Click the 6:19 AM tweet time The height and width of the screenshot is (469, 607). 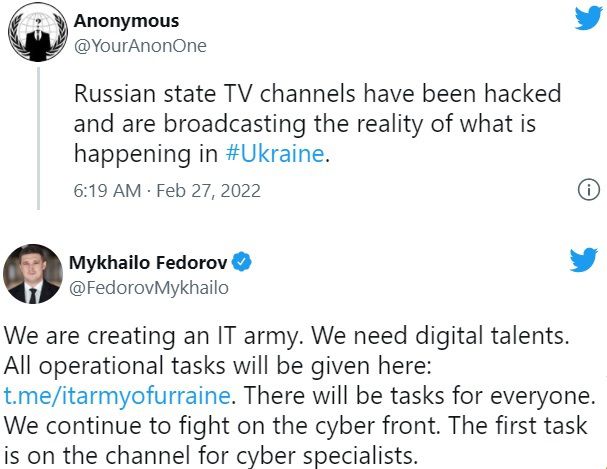pos(104,189)
